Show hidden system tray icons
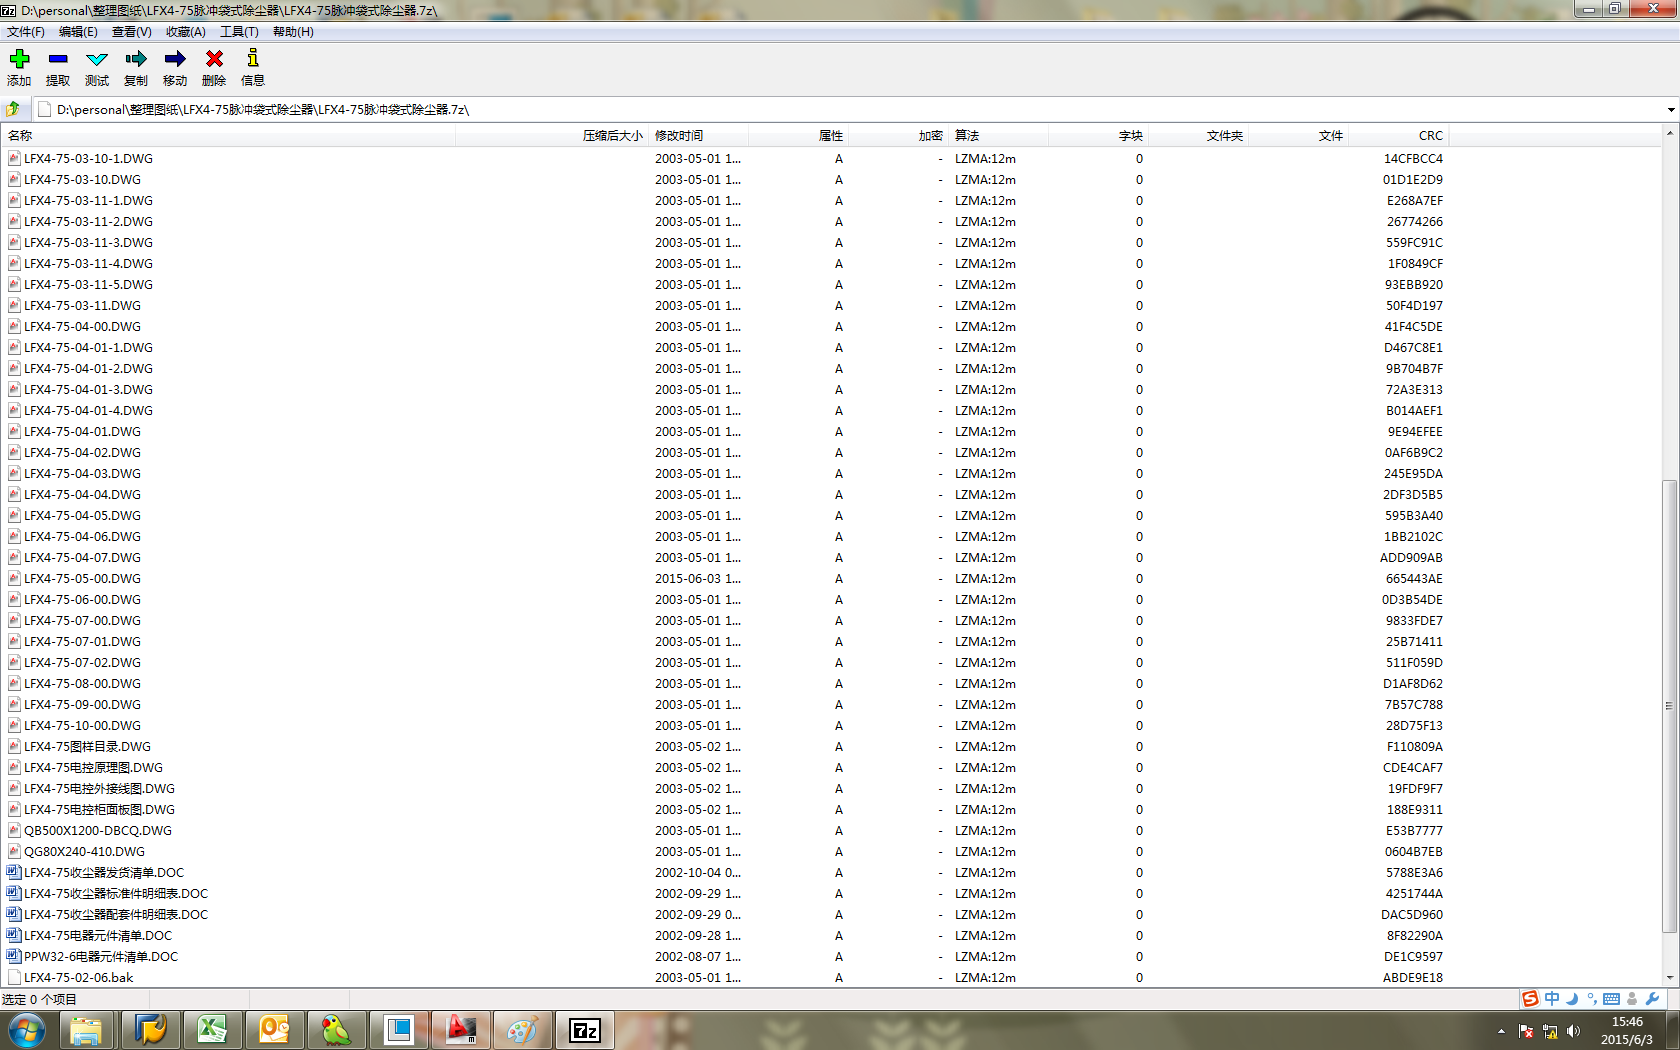Screen dimensions: 1680x1050 pyautogui.click(x=1501, y=1031)
